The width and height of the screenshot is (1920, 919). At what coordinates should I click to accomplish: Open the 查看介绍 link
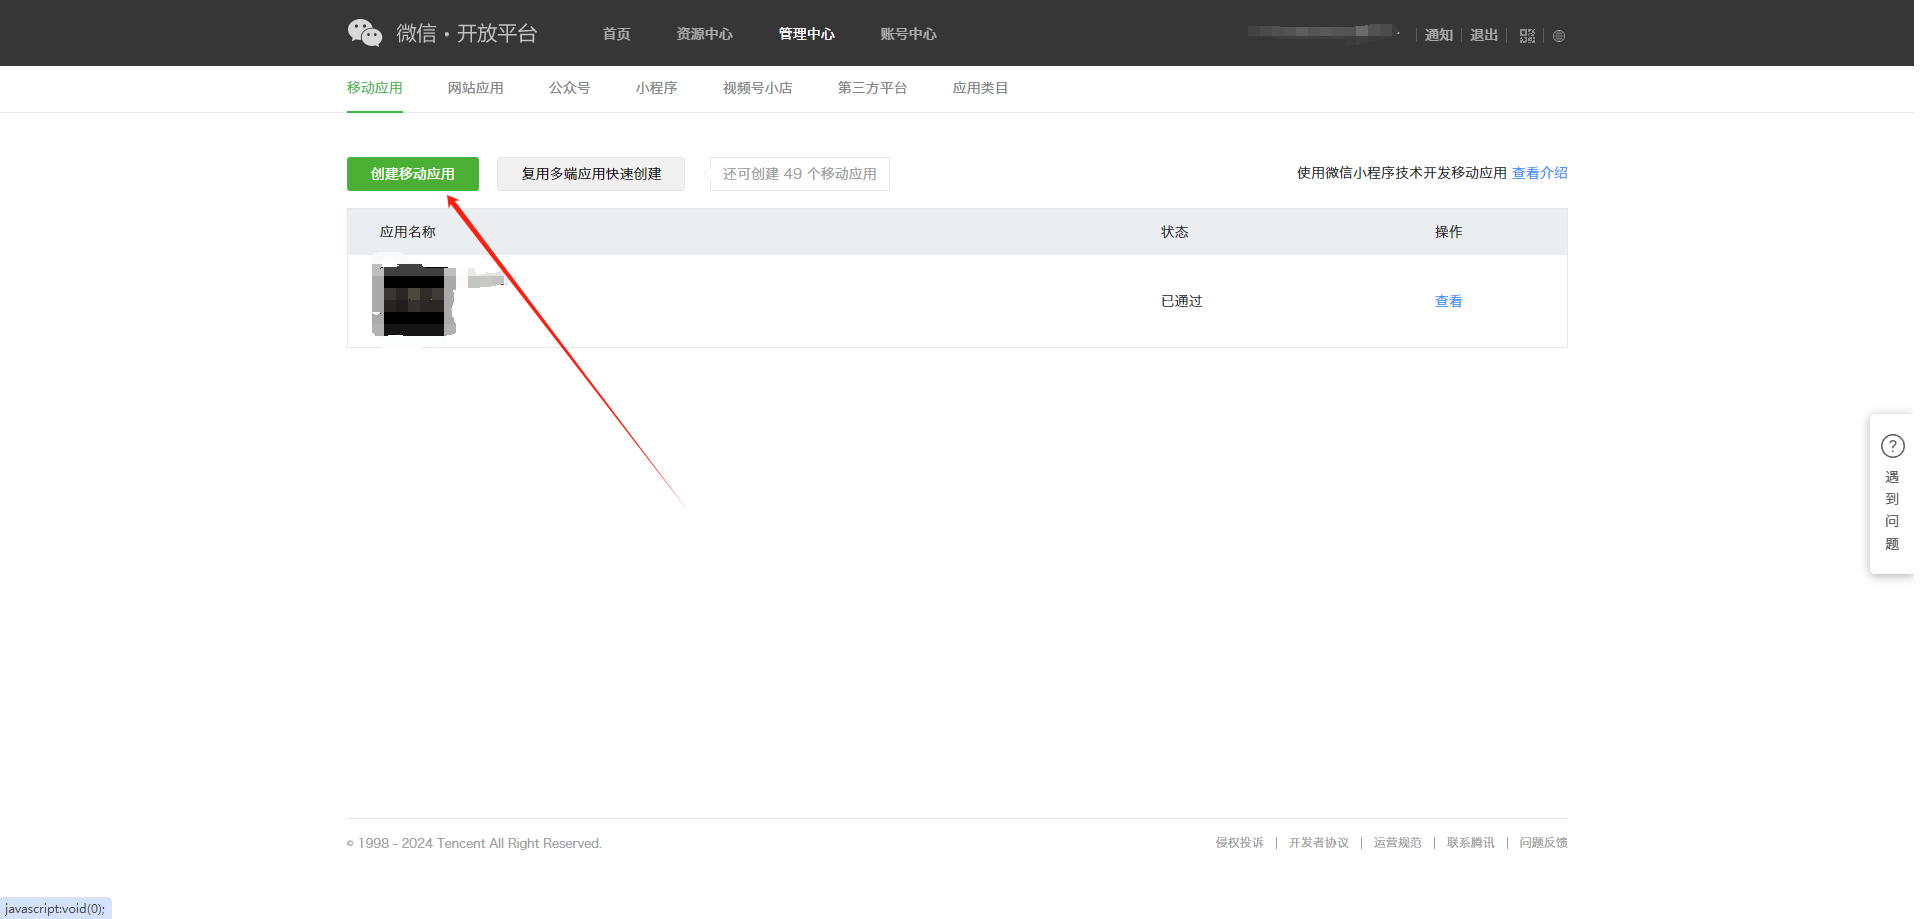pyautogui.click(x=1539, y=173)
